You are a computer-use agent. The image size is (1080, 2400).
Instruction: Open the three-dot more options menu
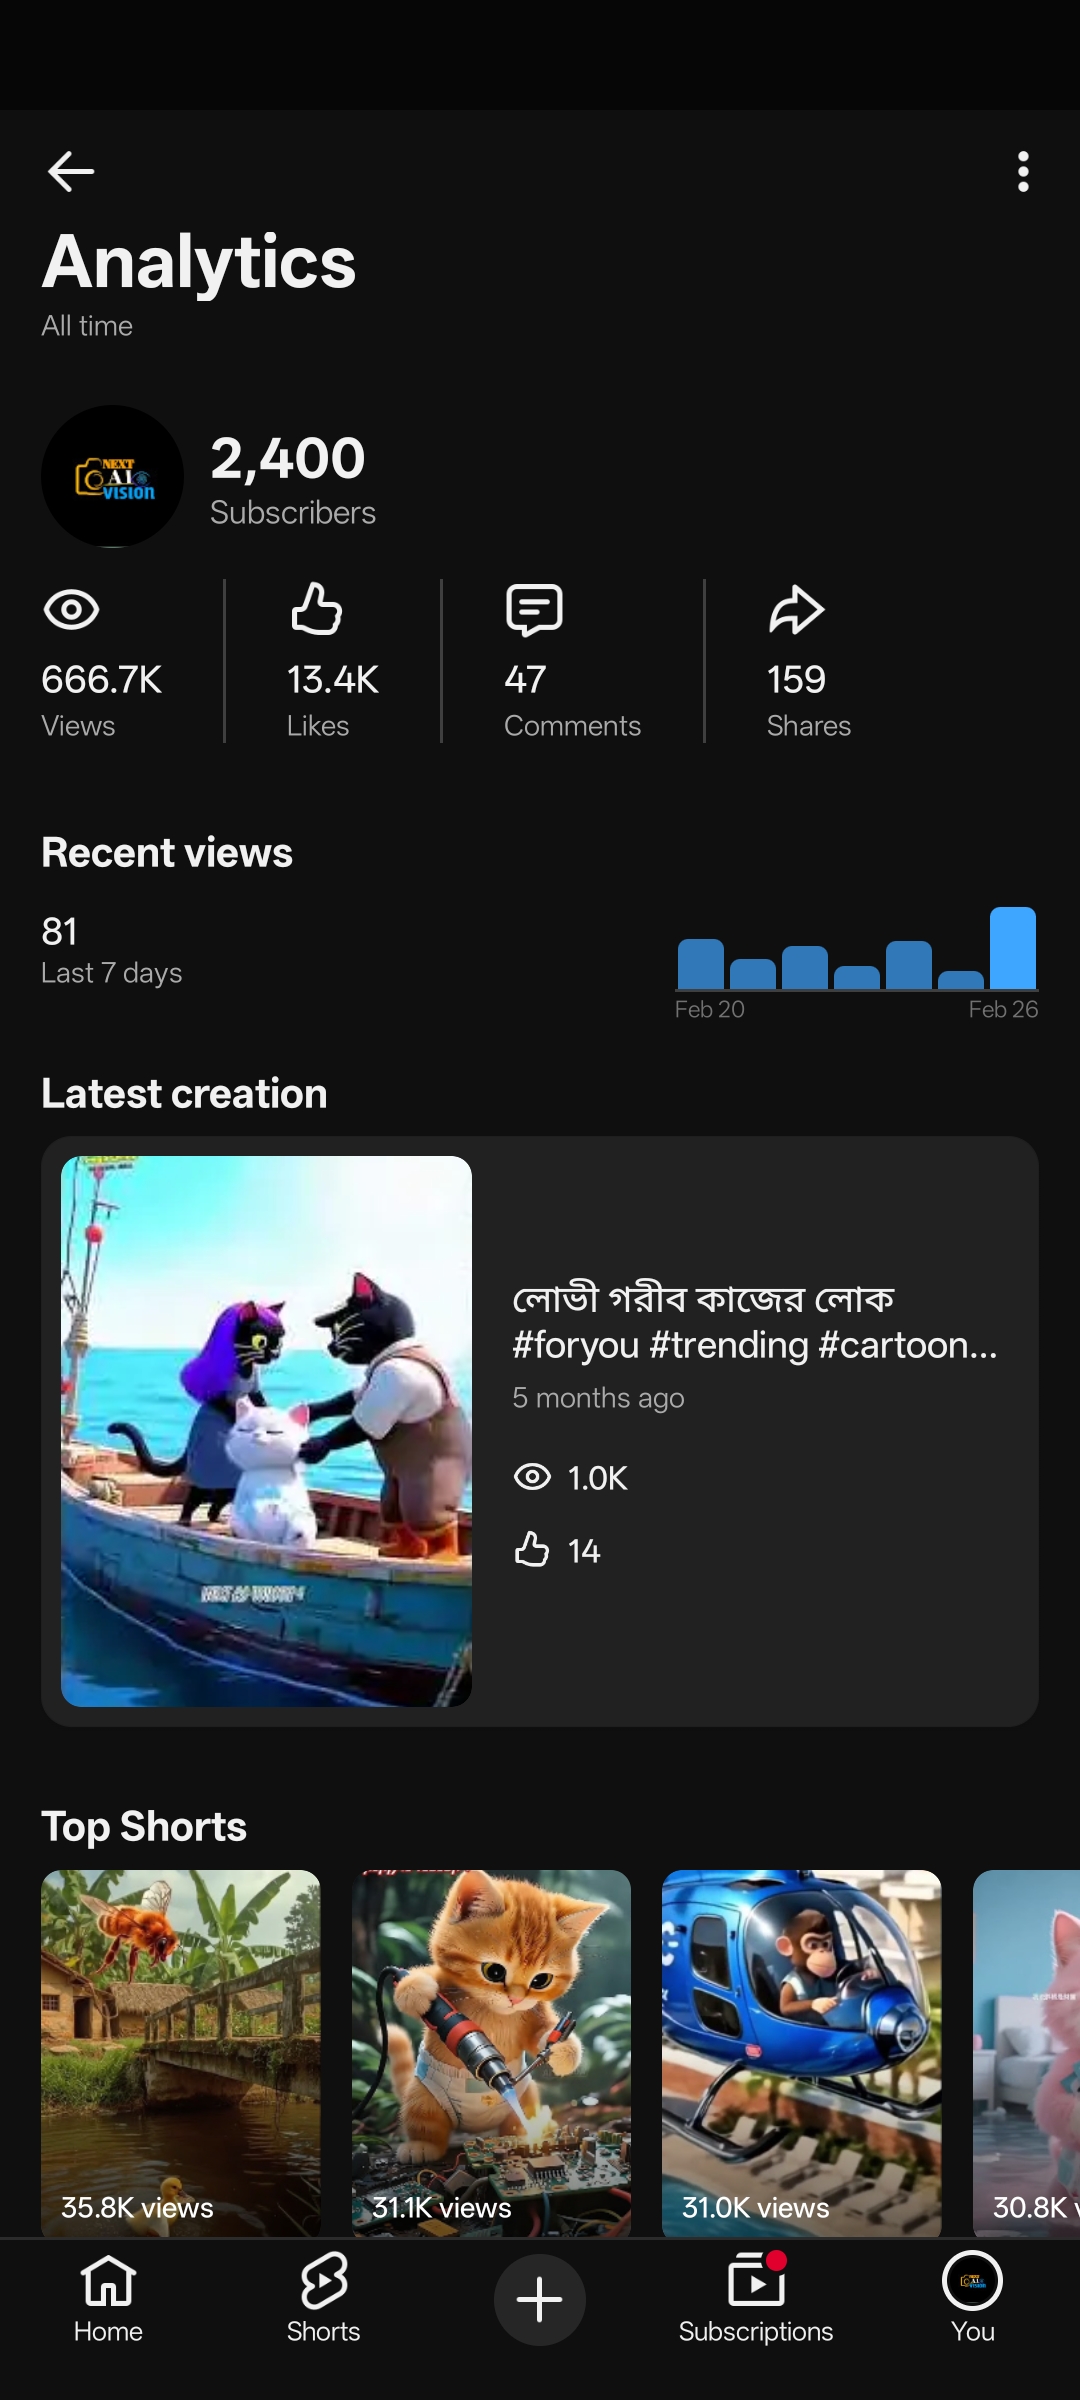(x=1022, y=172)
